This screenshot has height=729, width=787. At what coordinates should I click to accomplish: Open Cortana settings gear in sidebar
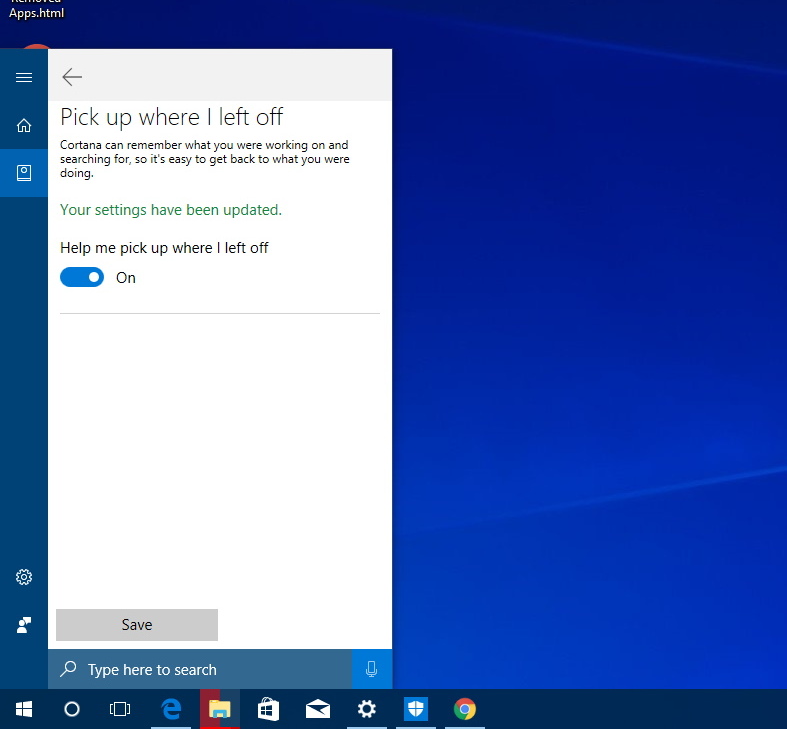[24, 577]
